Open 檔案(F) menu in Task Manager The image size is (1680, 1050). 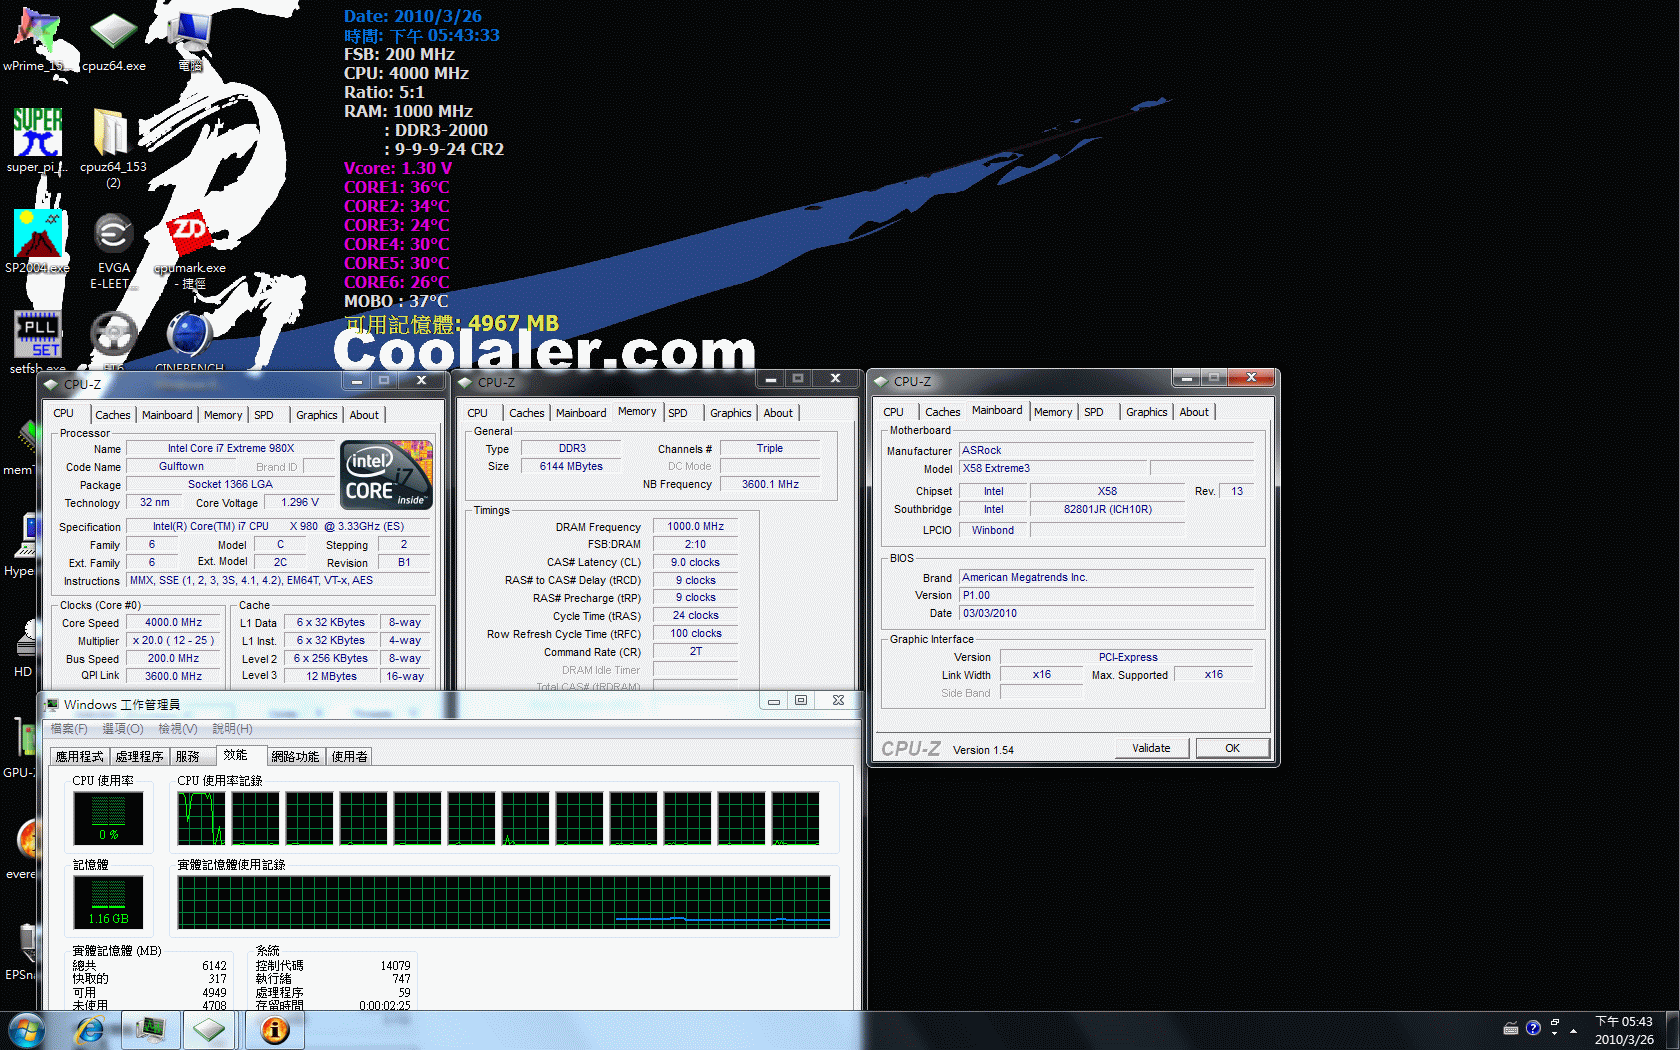click(69, 729)
